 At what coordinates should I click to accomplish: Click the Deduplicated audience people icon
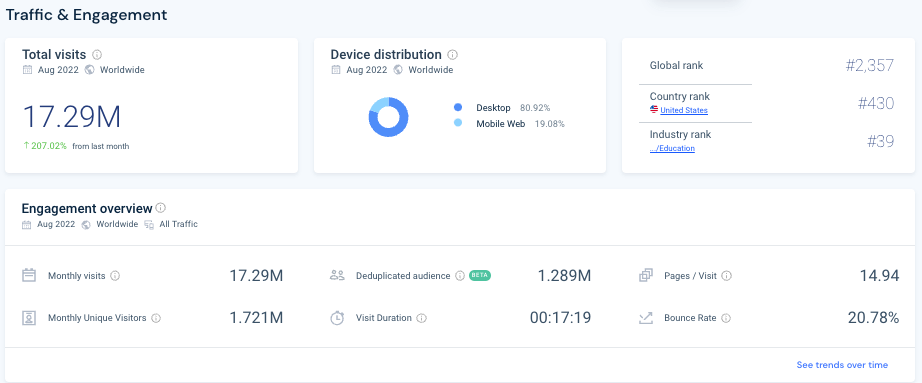337,275
